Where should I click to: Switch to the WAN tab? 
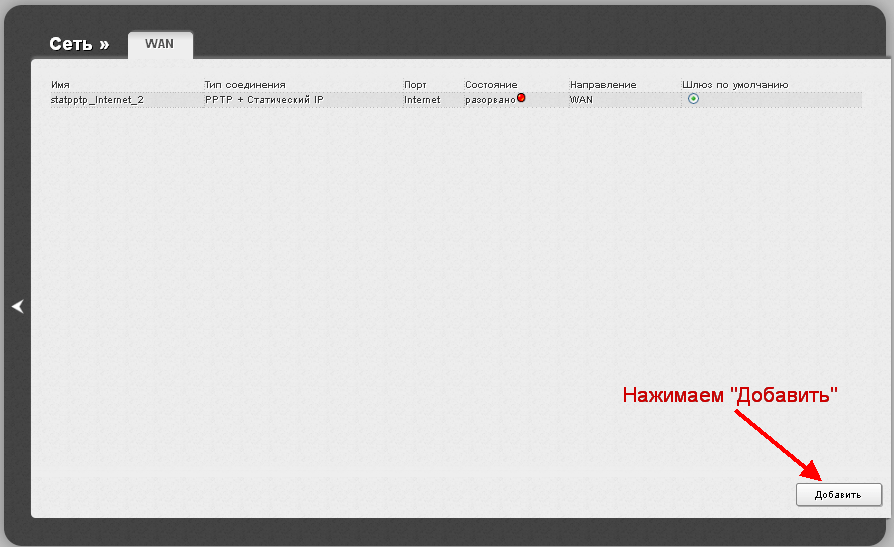(x=160, y=45)
